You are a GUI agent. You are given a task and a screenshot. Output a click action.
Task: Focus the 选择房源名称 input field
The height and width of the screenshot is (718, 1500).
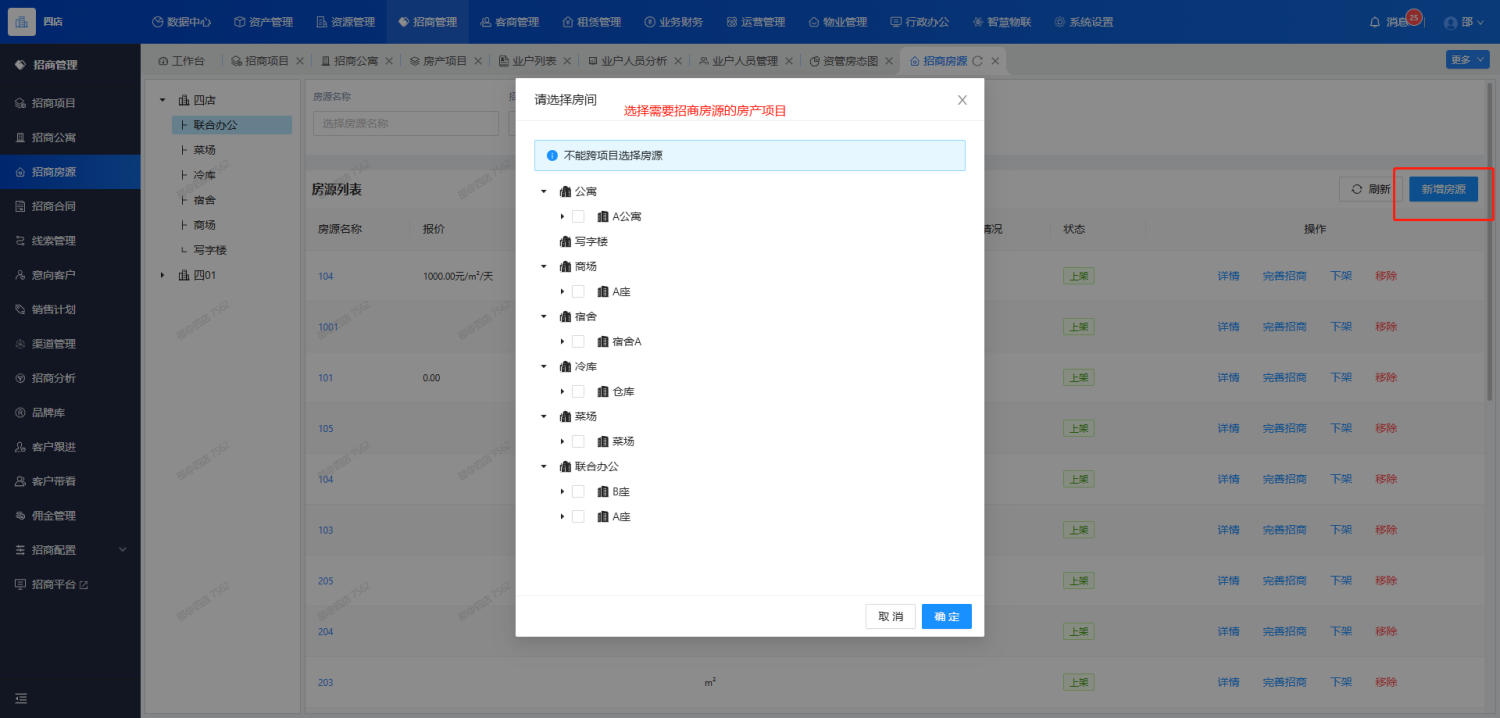406,124
